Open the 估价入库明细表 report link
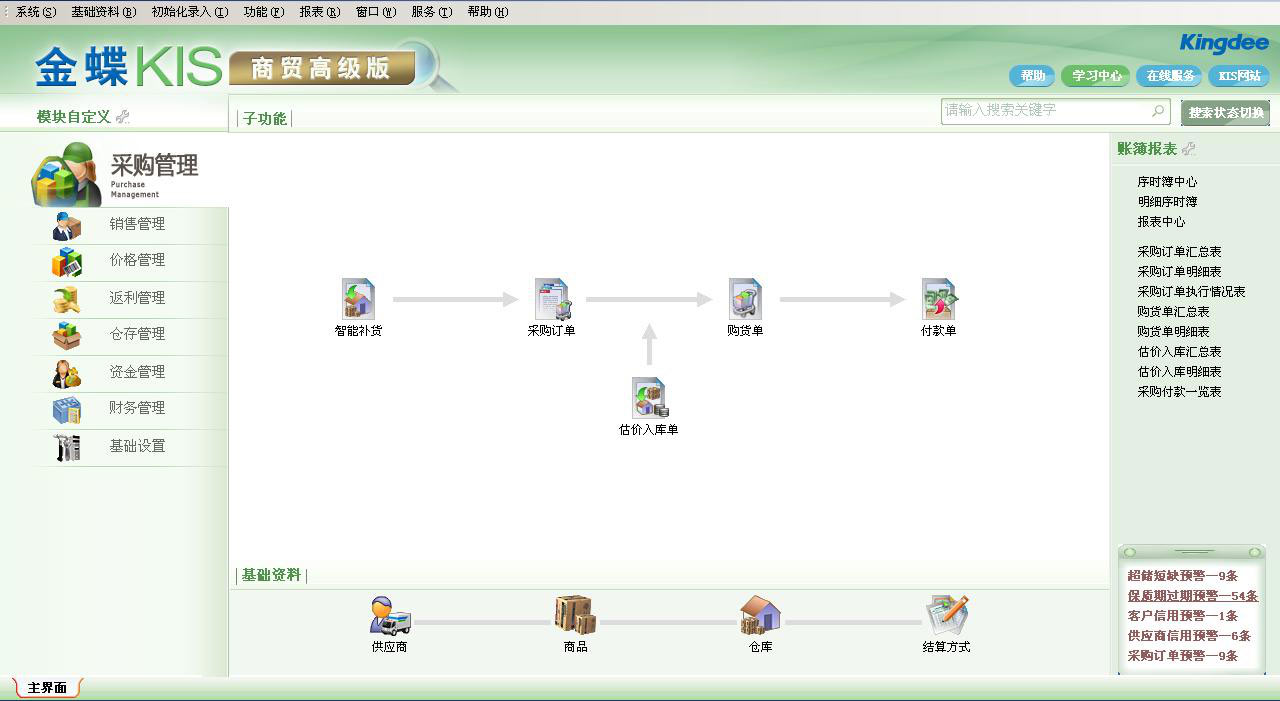The image size is (1280, 701). (1179, 372)
